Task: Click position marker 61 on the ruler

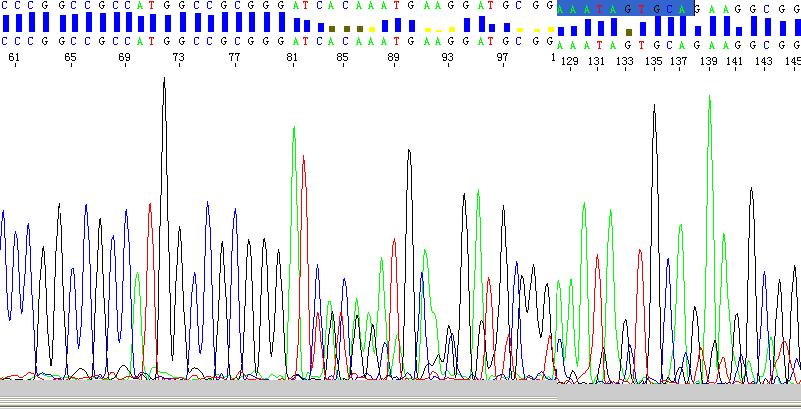Action: [x=14, y=59]
